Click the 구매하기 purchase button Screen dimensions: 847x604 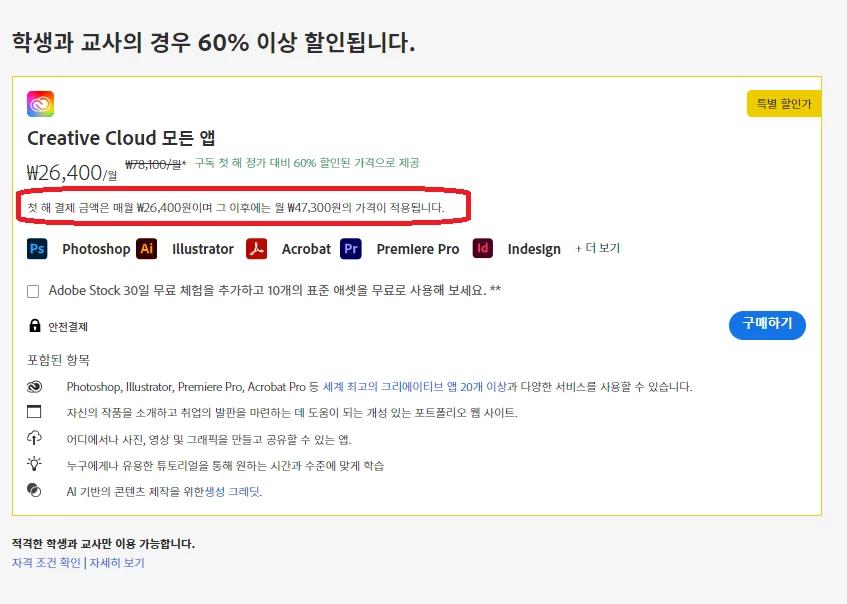coord(767,325)
